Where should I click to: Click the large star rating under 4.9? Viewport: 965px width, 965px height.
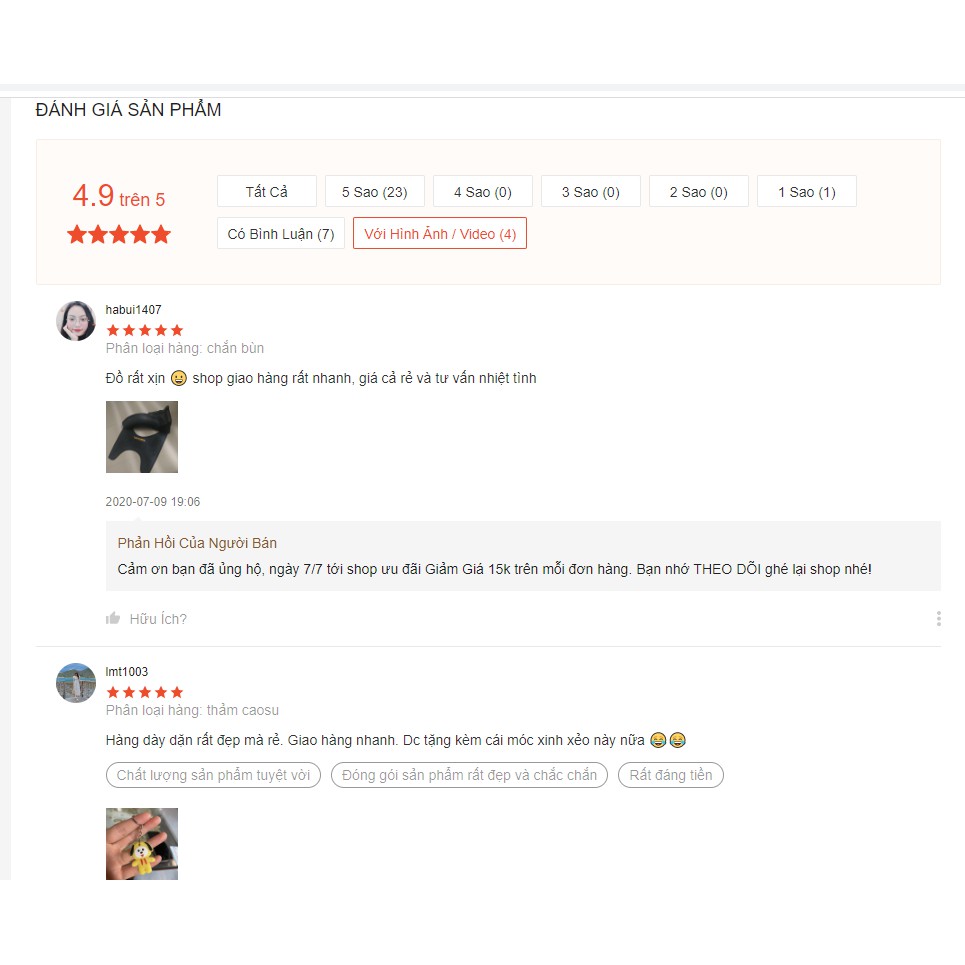point(119,234)
